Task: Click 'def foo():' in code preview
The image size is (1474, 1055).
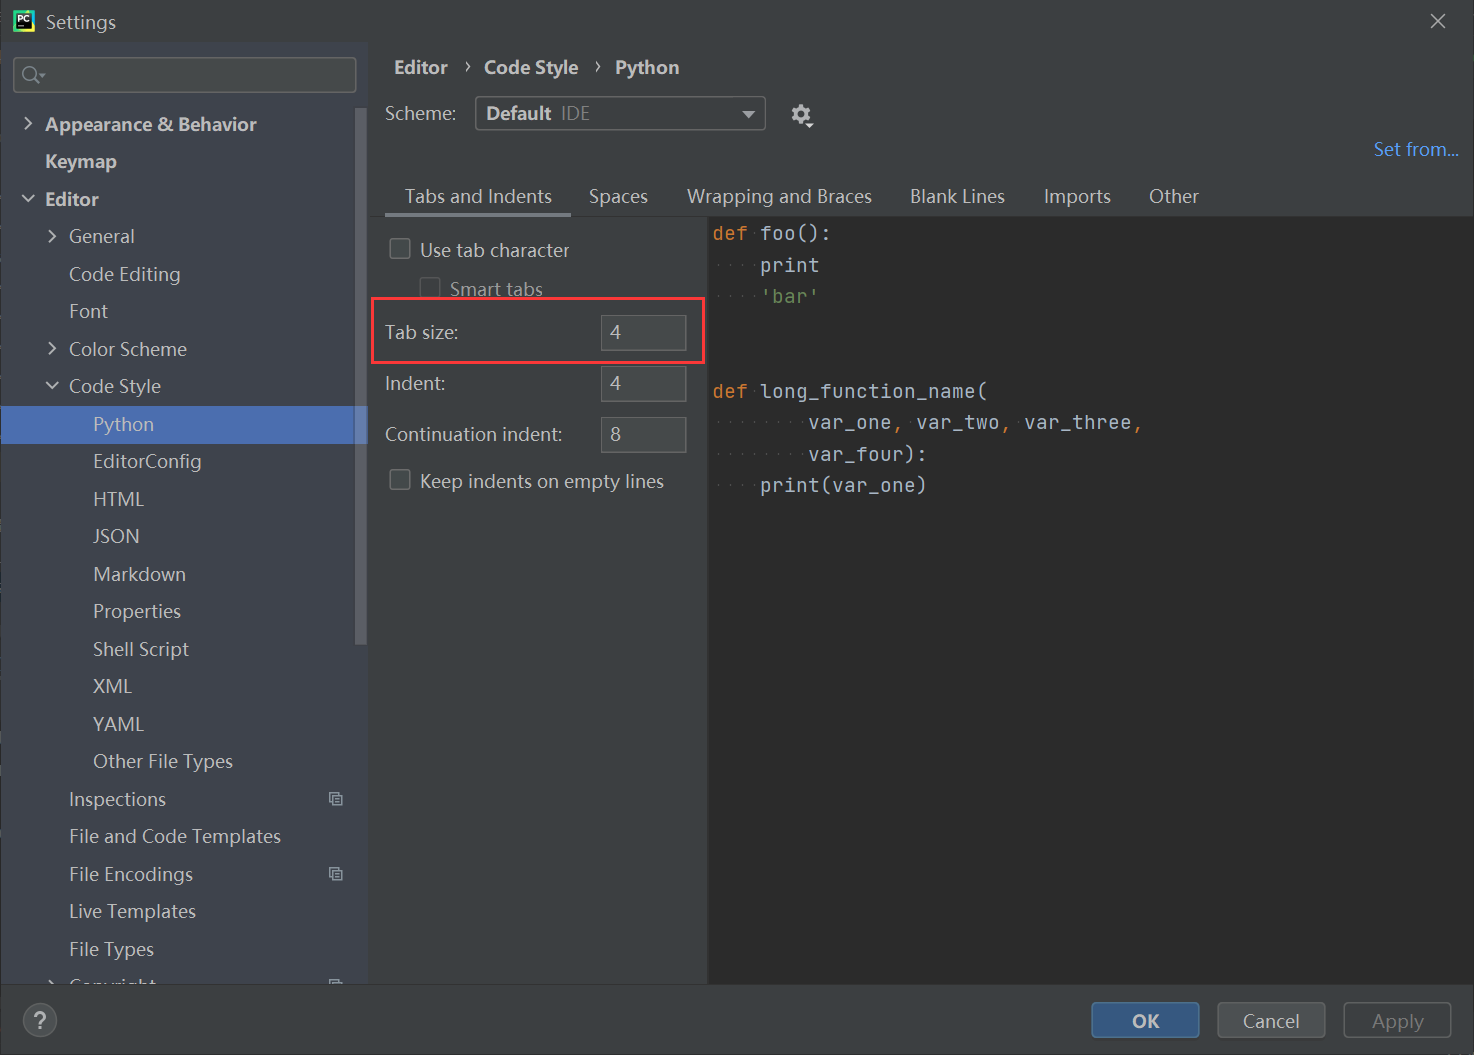Action: (x=771, y=233)
